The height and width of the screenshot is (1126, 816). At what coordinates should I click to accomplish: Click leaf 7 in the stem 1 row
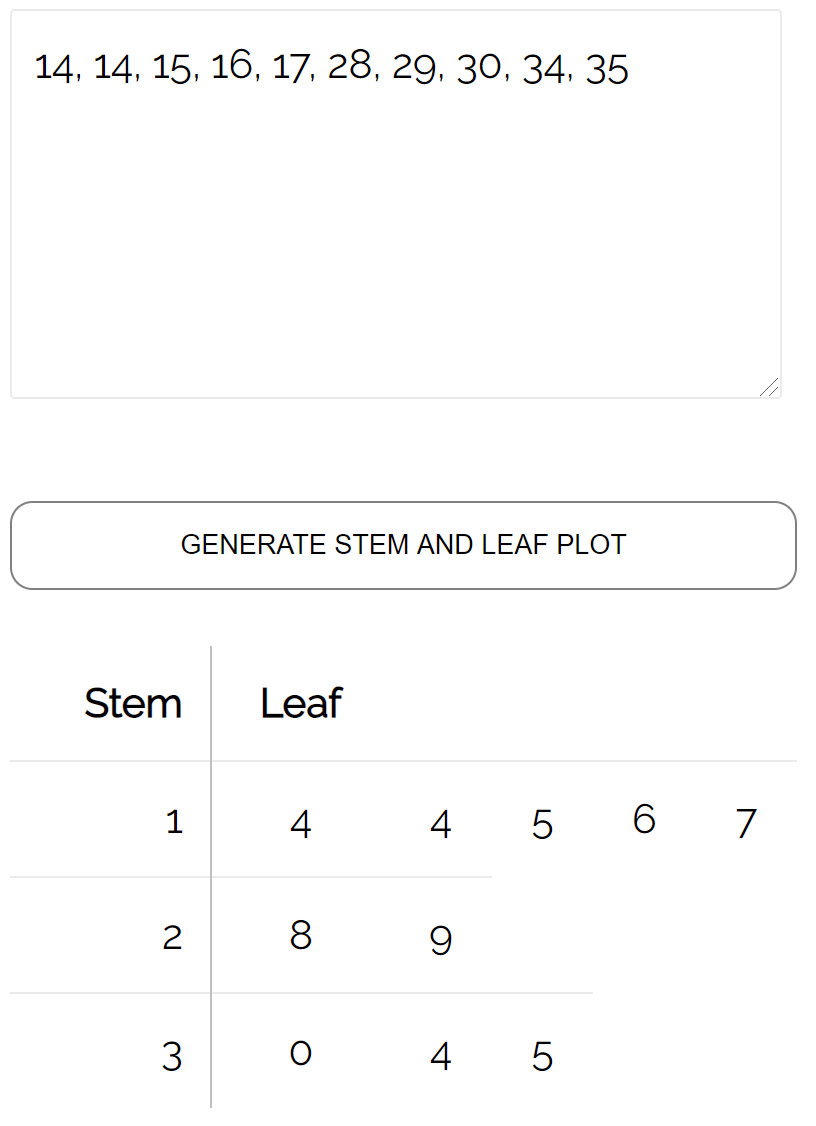[x=745, y=823]
